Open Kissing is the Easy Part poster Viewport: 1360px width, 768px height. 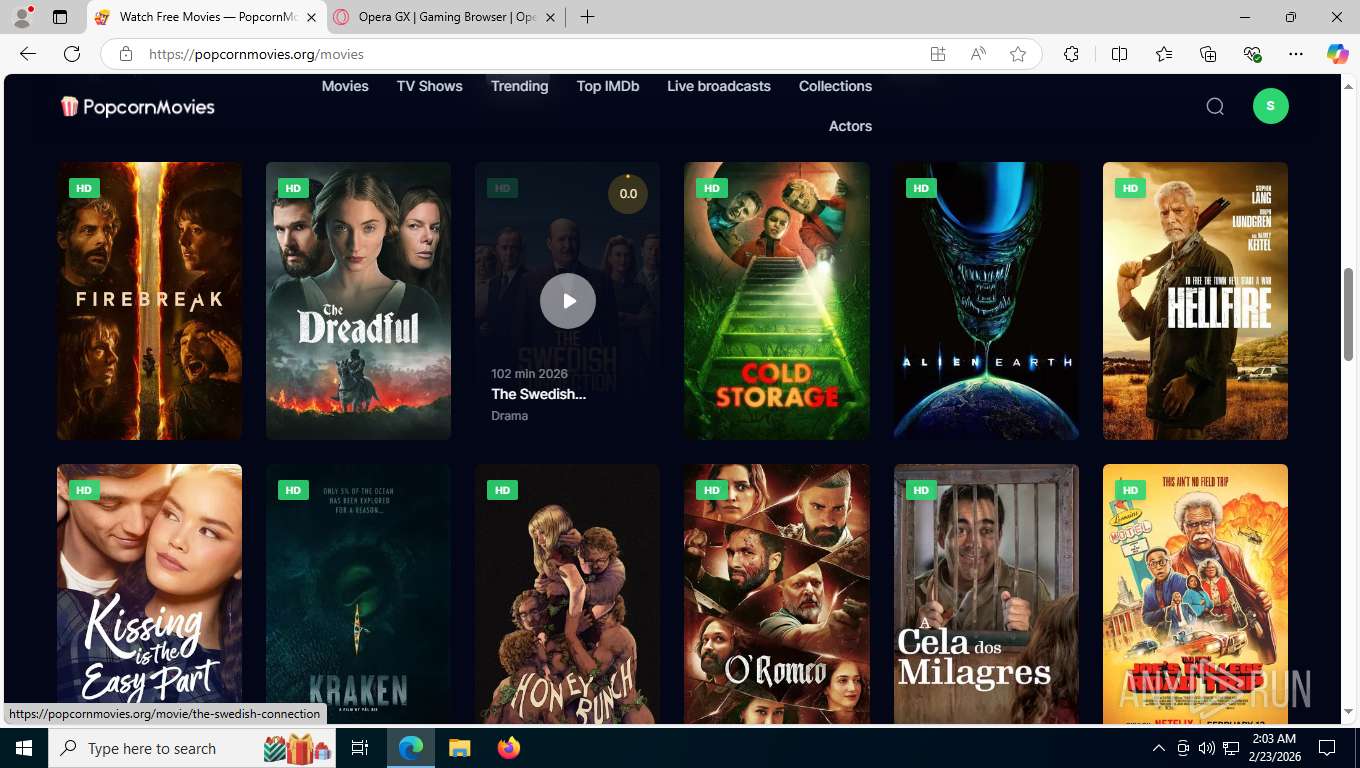pos(149,594)
